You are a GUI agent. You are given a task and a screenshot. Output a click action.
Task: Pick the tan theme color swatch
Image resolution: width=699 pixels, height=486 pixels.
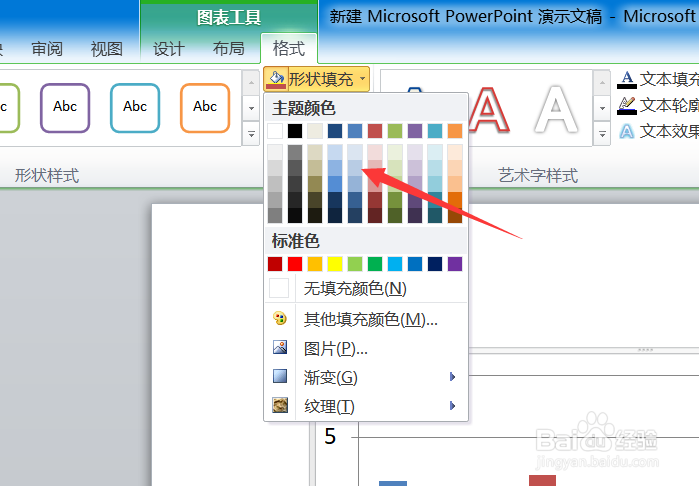pyautogui.click(x=315, y=131)
